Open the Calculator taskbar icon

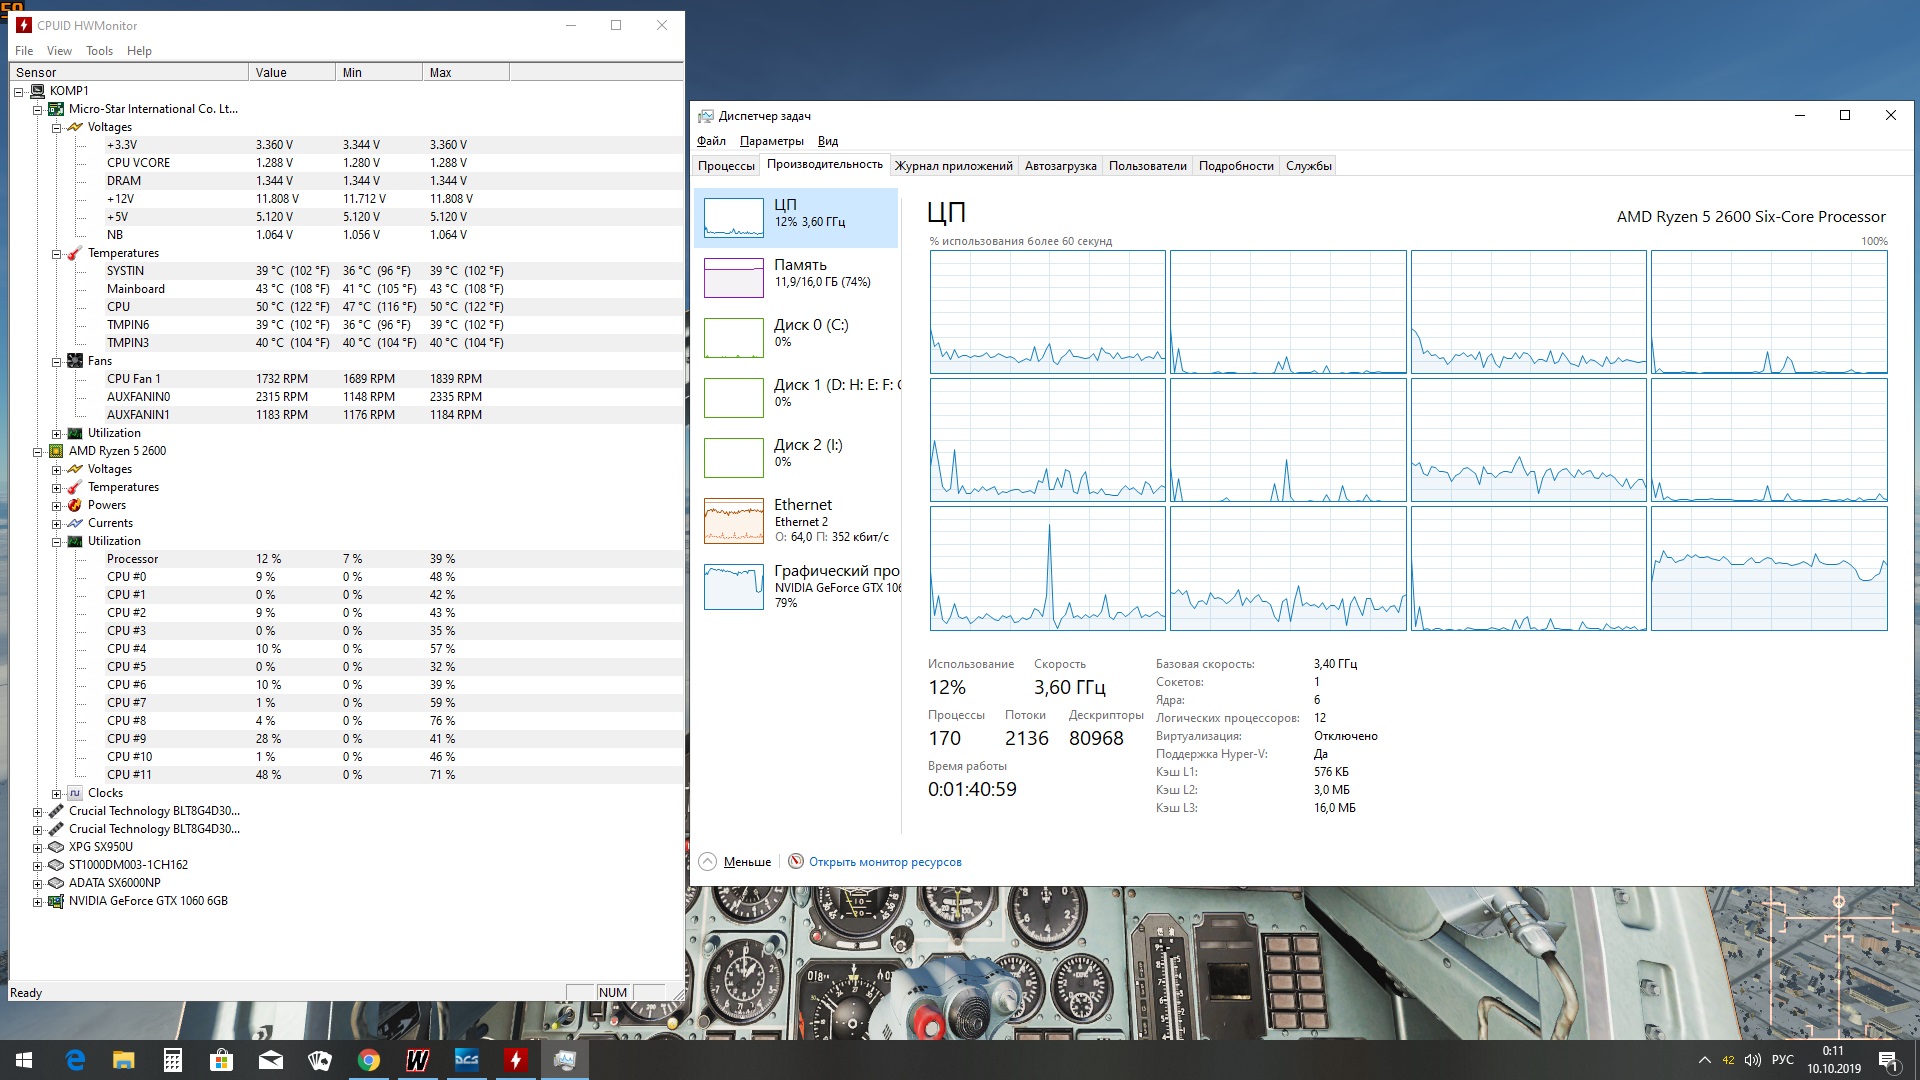pos(173,1060)
